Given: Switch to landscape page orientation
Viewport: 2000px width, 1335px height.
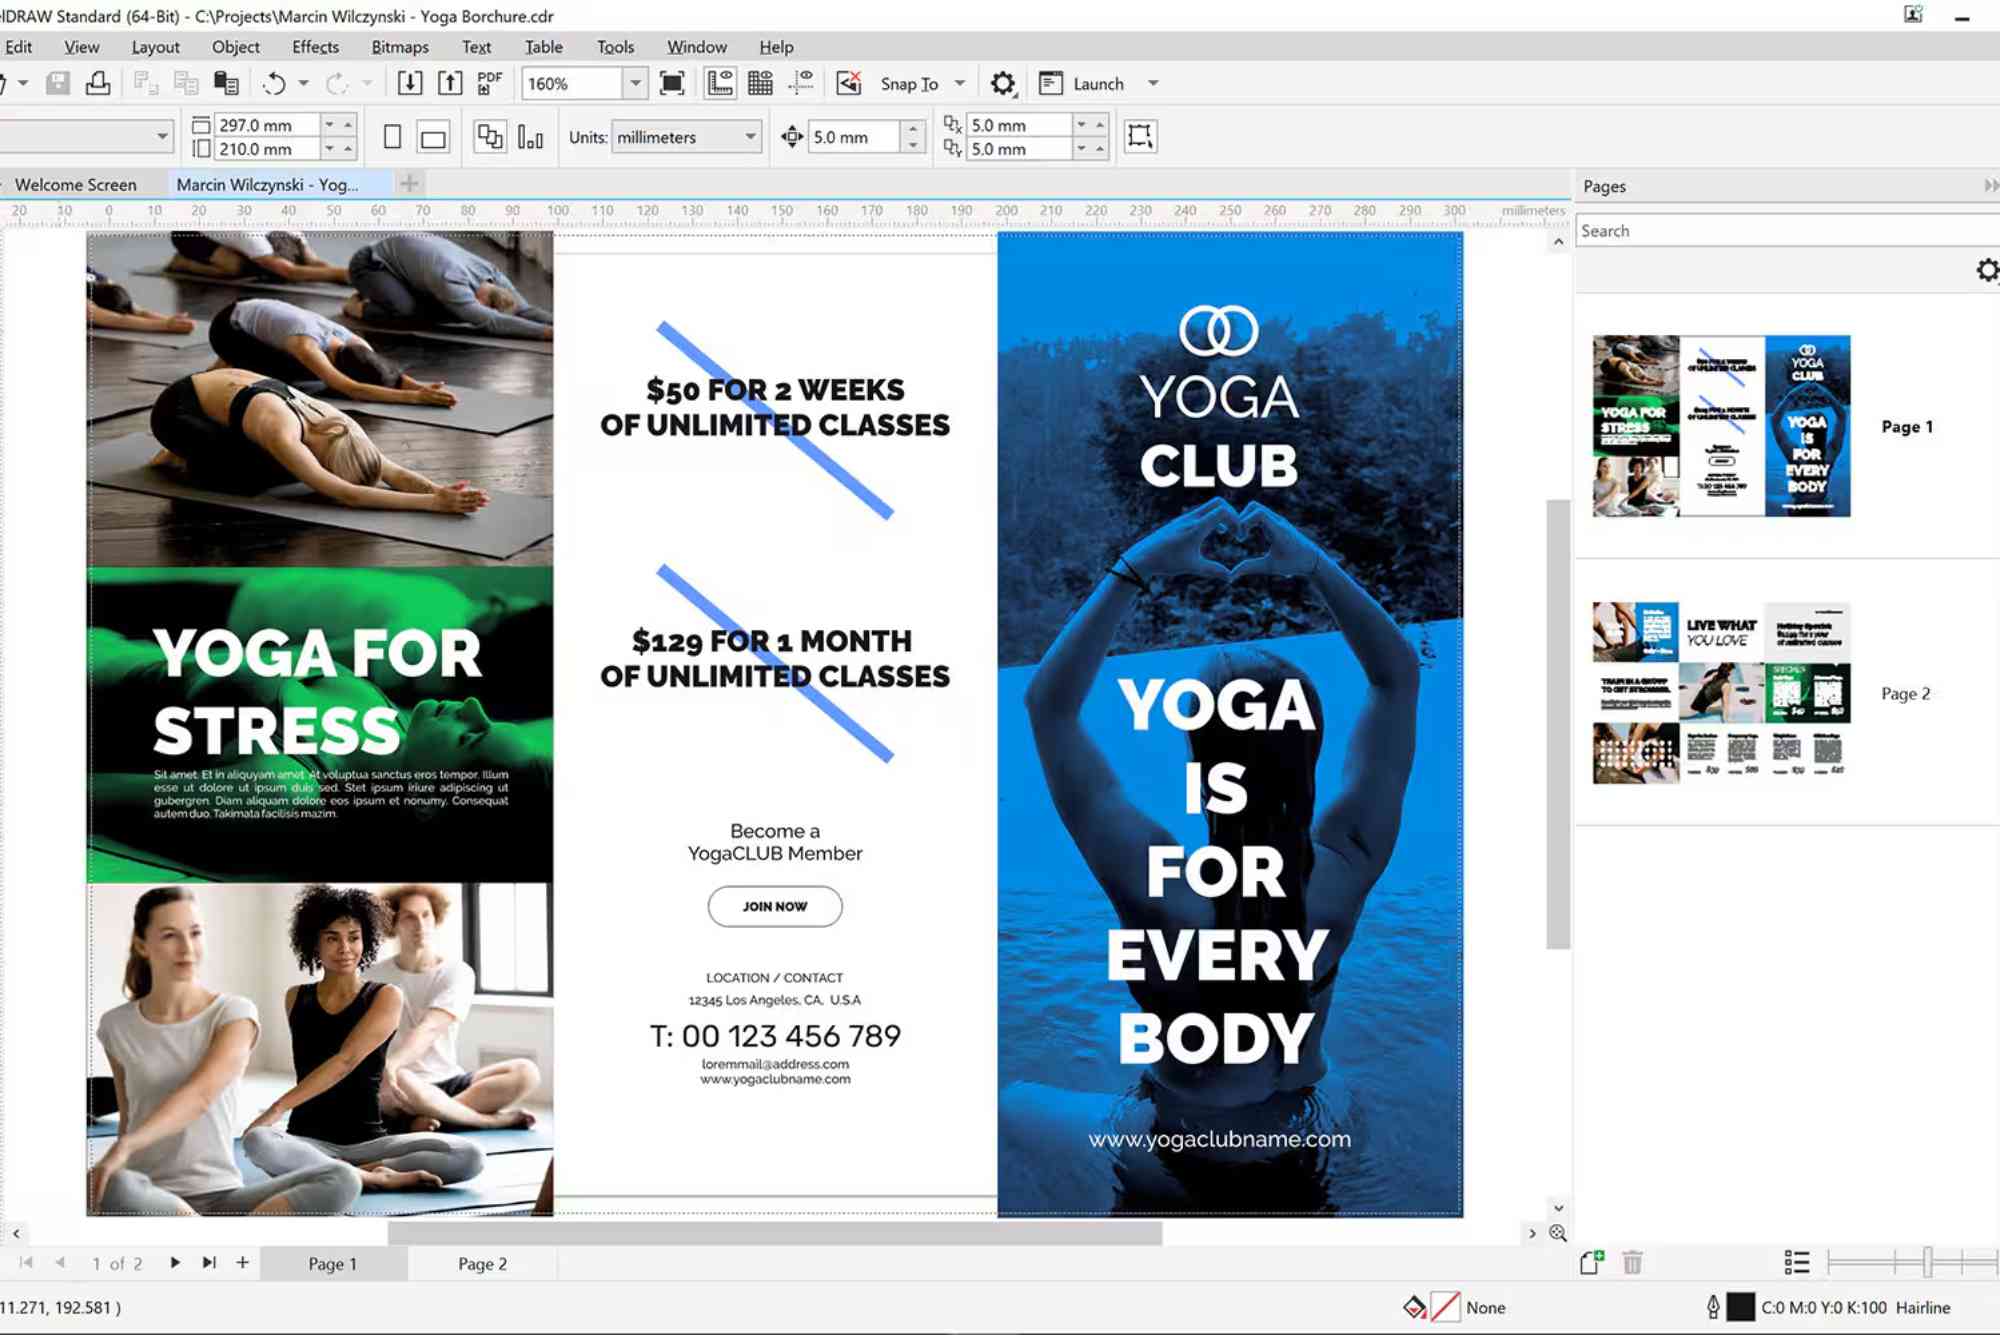Looking at the screenshot, I should [x=433, y=138].
